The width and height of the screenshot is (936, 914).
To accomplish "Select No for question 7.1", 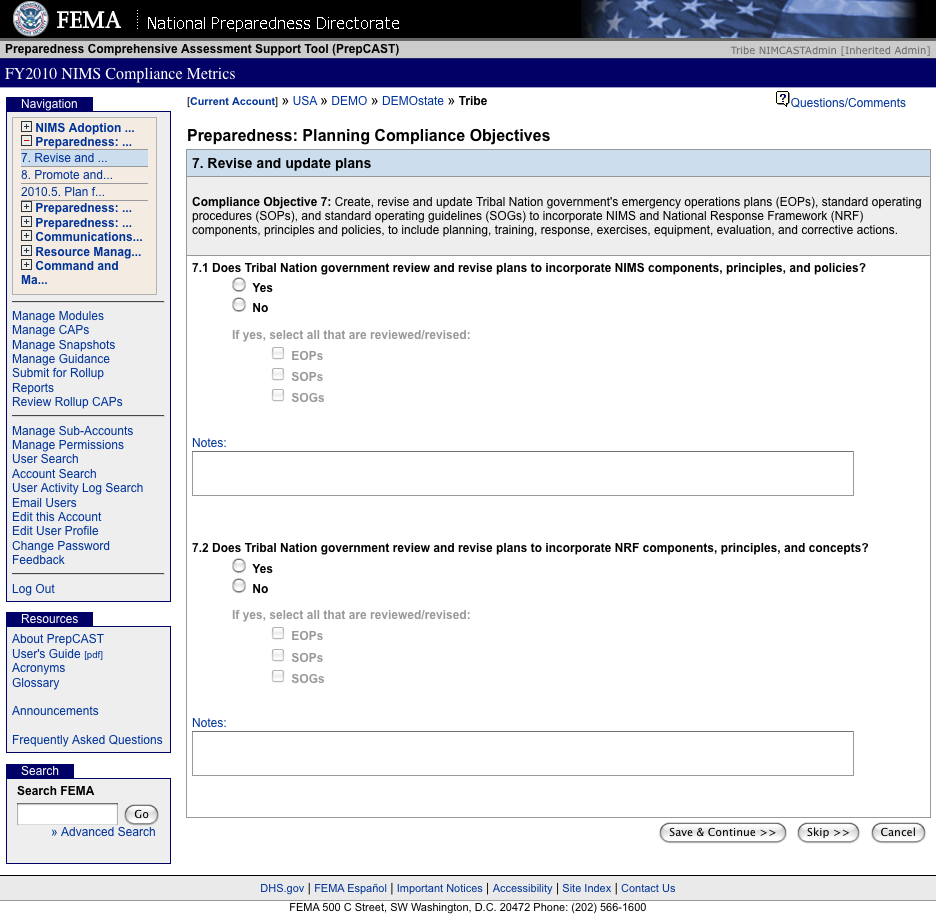I will 239,305.
